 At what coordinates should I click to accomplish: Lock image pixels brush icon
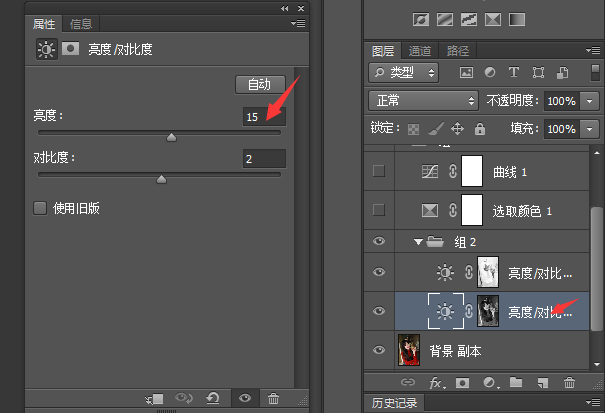point(436,129)
